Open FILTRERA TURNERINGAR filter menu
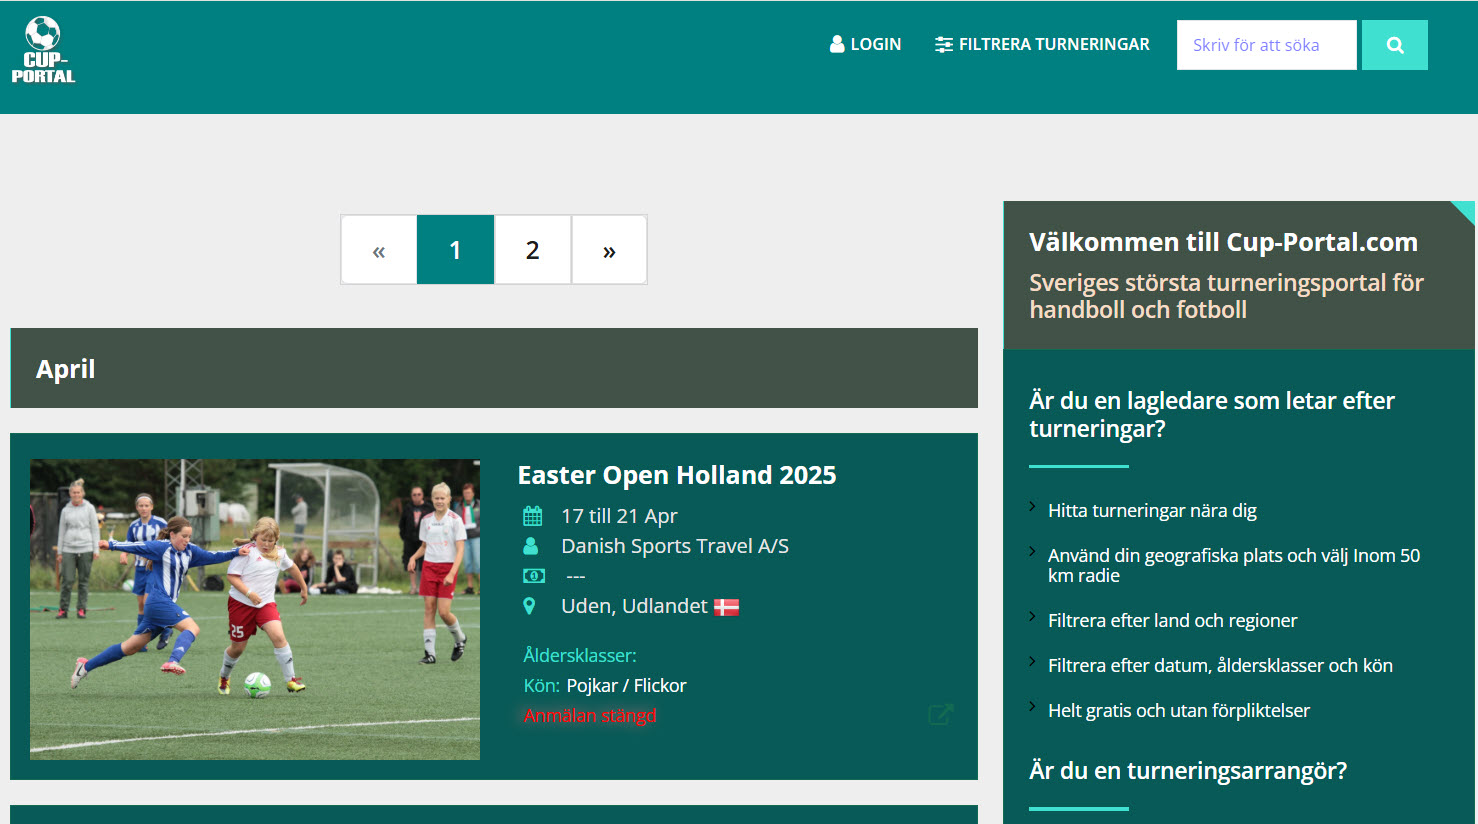 [x=1042, y=45]
